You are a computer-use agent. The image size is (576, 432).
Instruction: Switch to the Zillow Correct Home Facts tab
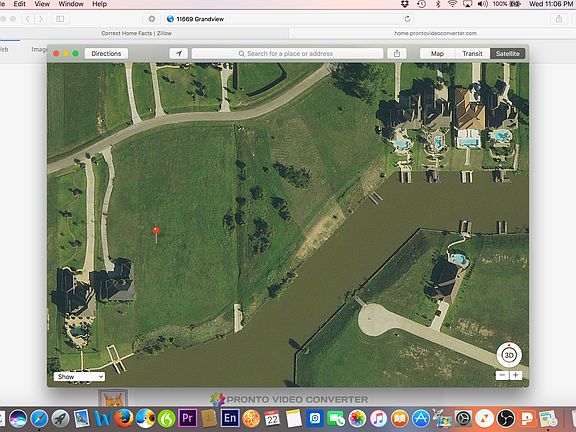pos(136,33)
